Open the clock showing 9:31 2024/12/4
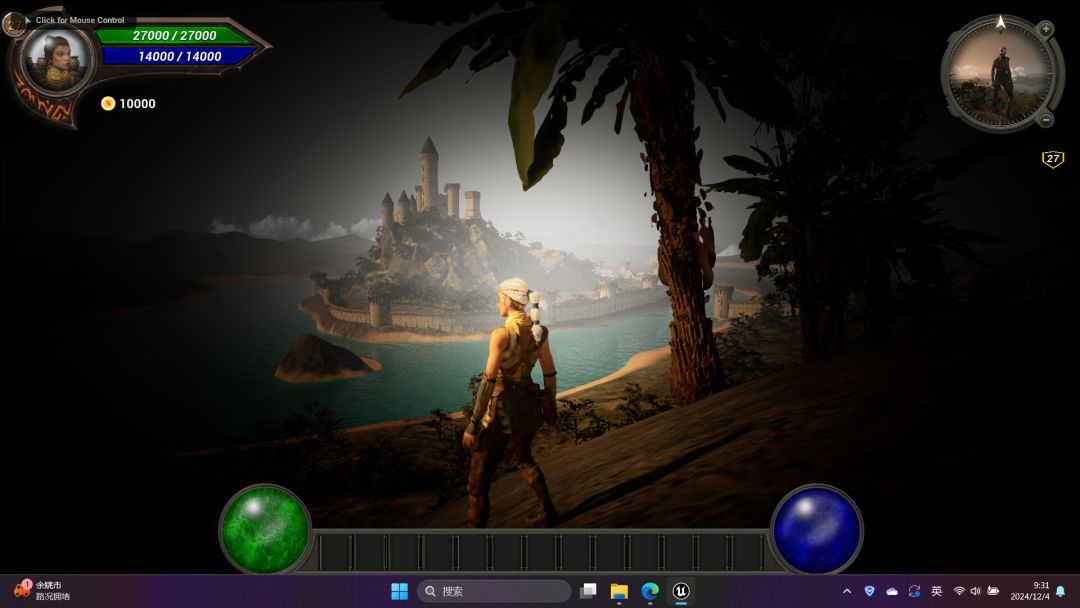Image resolution: width=1080 pixels, height=608 pixels. pos(1030,591)
